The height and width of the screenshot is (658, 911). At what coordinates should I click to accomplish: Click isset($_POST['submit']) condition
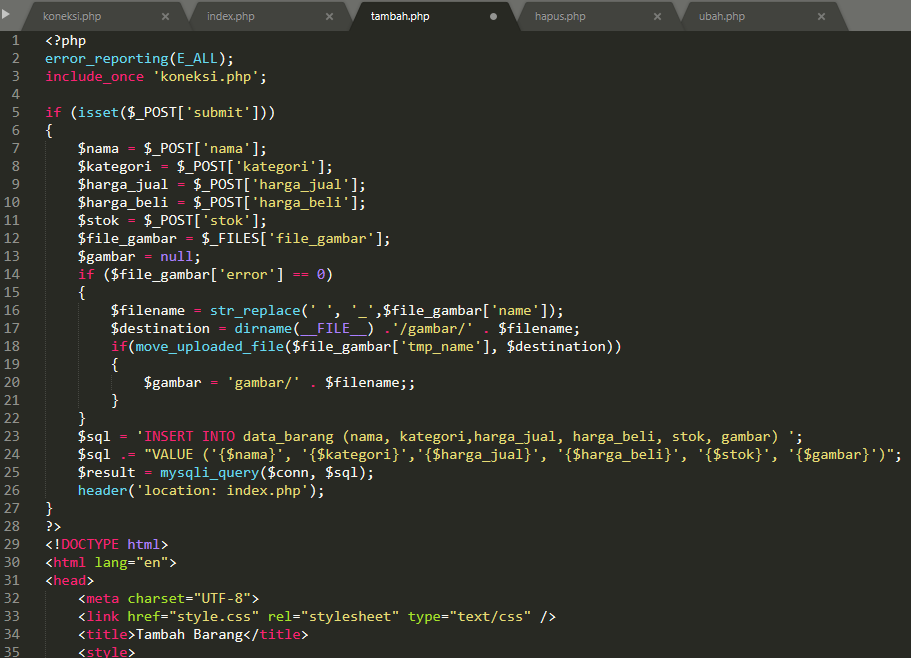tap(173, 113)
